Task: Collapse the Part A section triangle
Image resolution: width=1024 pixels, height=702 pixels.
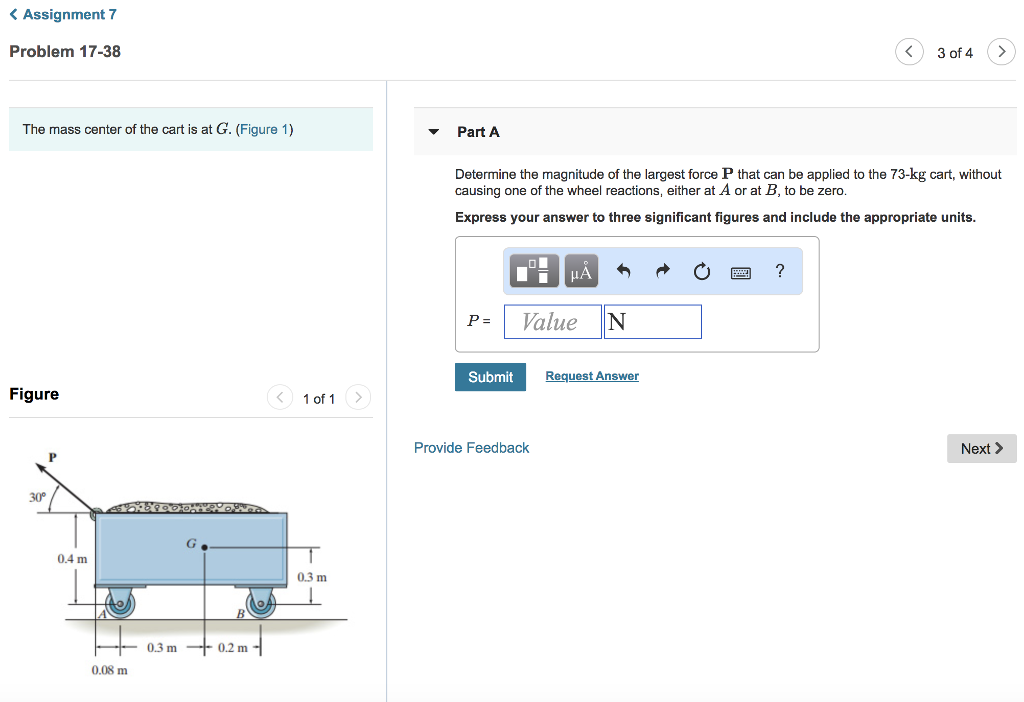Action: (433, 131)
